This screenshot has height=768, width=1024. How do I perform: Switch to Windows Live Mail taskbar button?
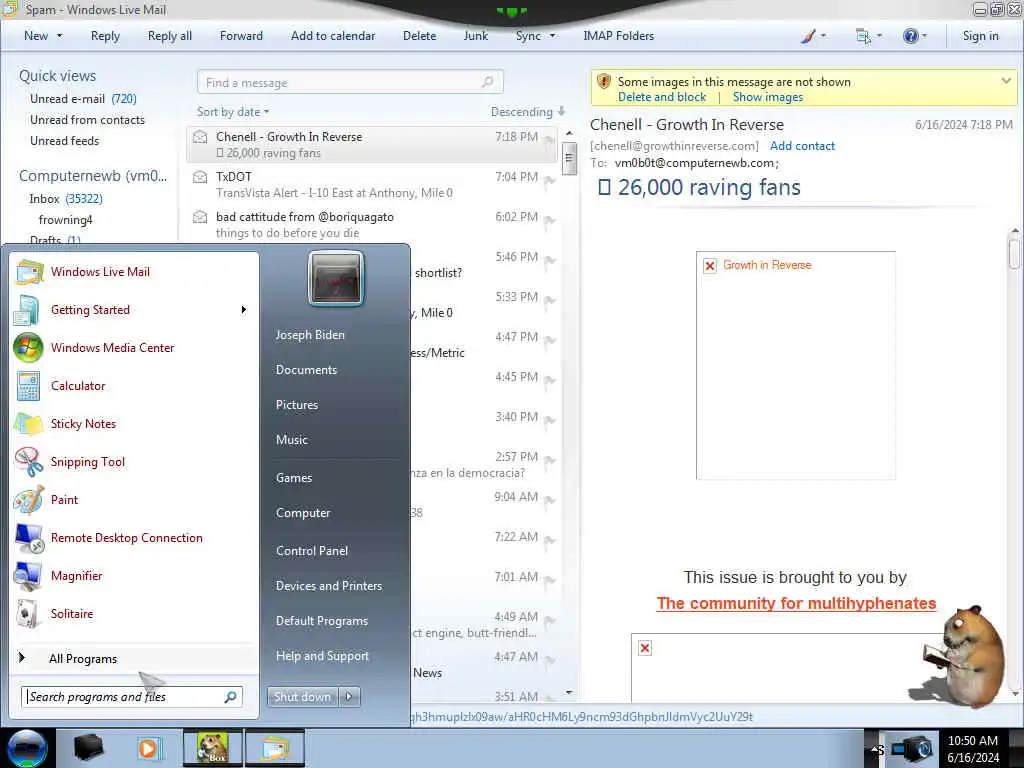point(276,748)
